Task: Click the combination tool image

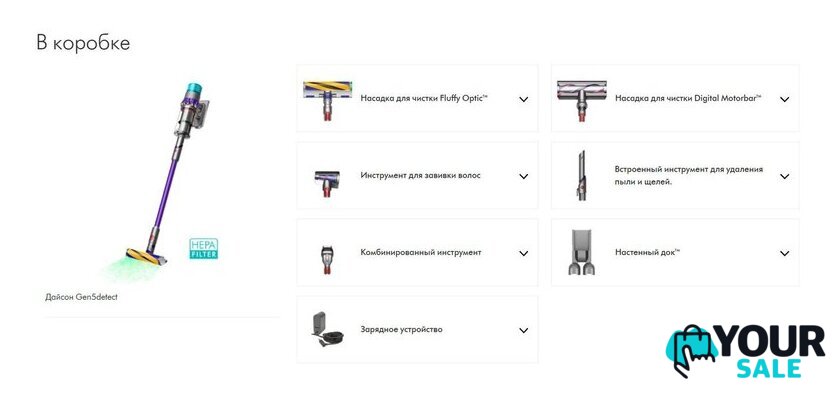Action: point(327,259)
